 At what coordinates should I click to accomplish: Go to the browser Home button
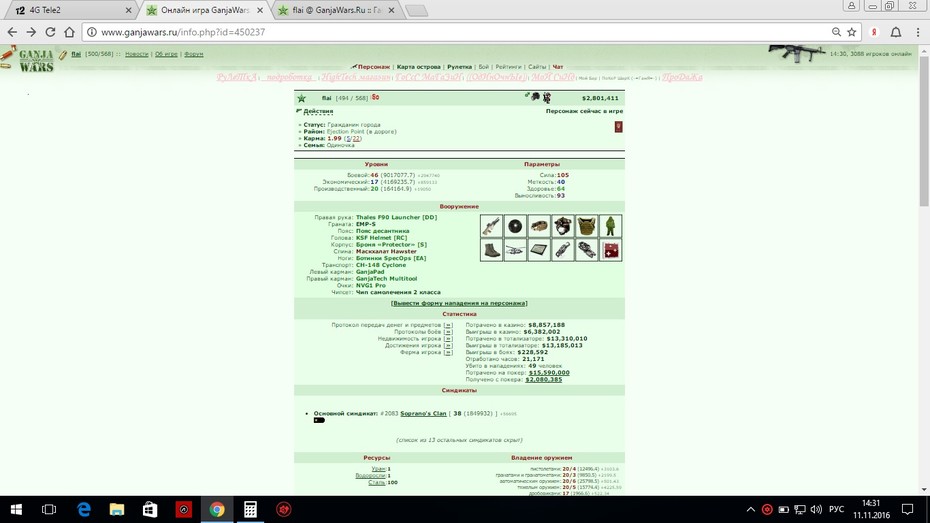tap(69, 32)
